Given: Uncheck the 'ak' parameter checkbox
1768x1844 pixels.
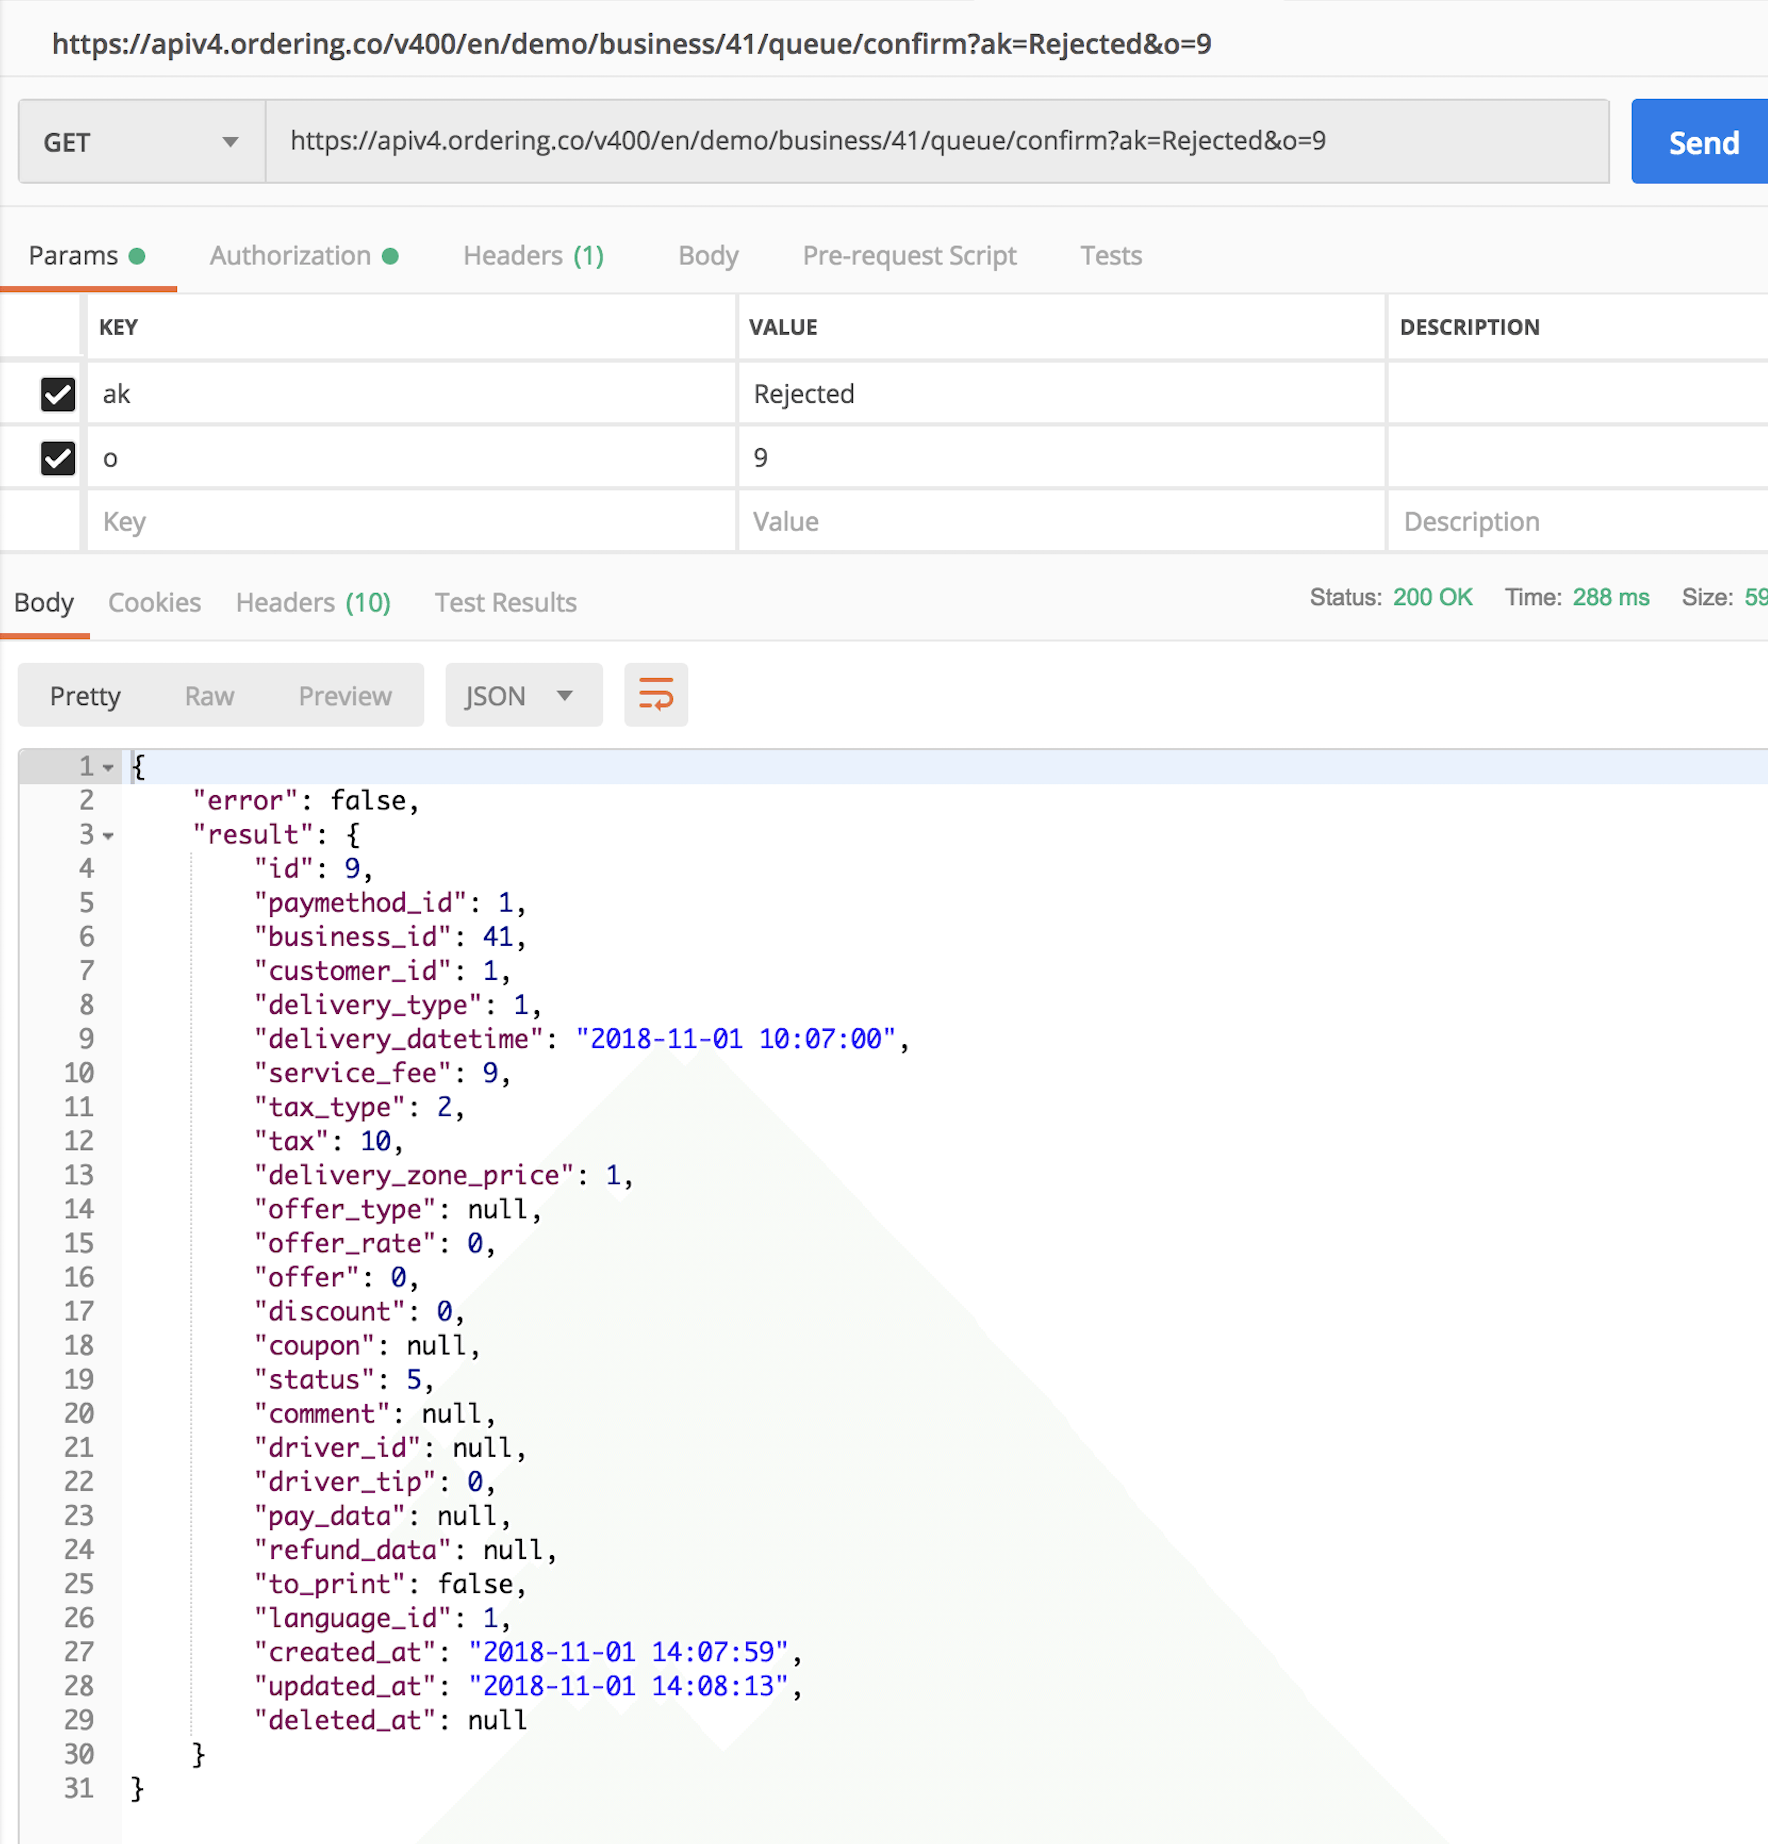Looking at the screenshot, I should coord(58,394).
